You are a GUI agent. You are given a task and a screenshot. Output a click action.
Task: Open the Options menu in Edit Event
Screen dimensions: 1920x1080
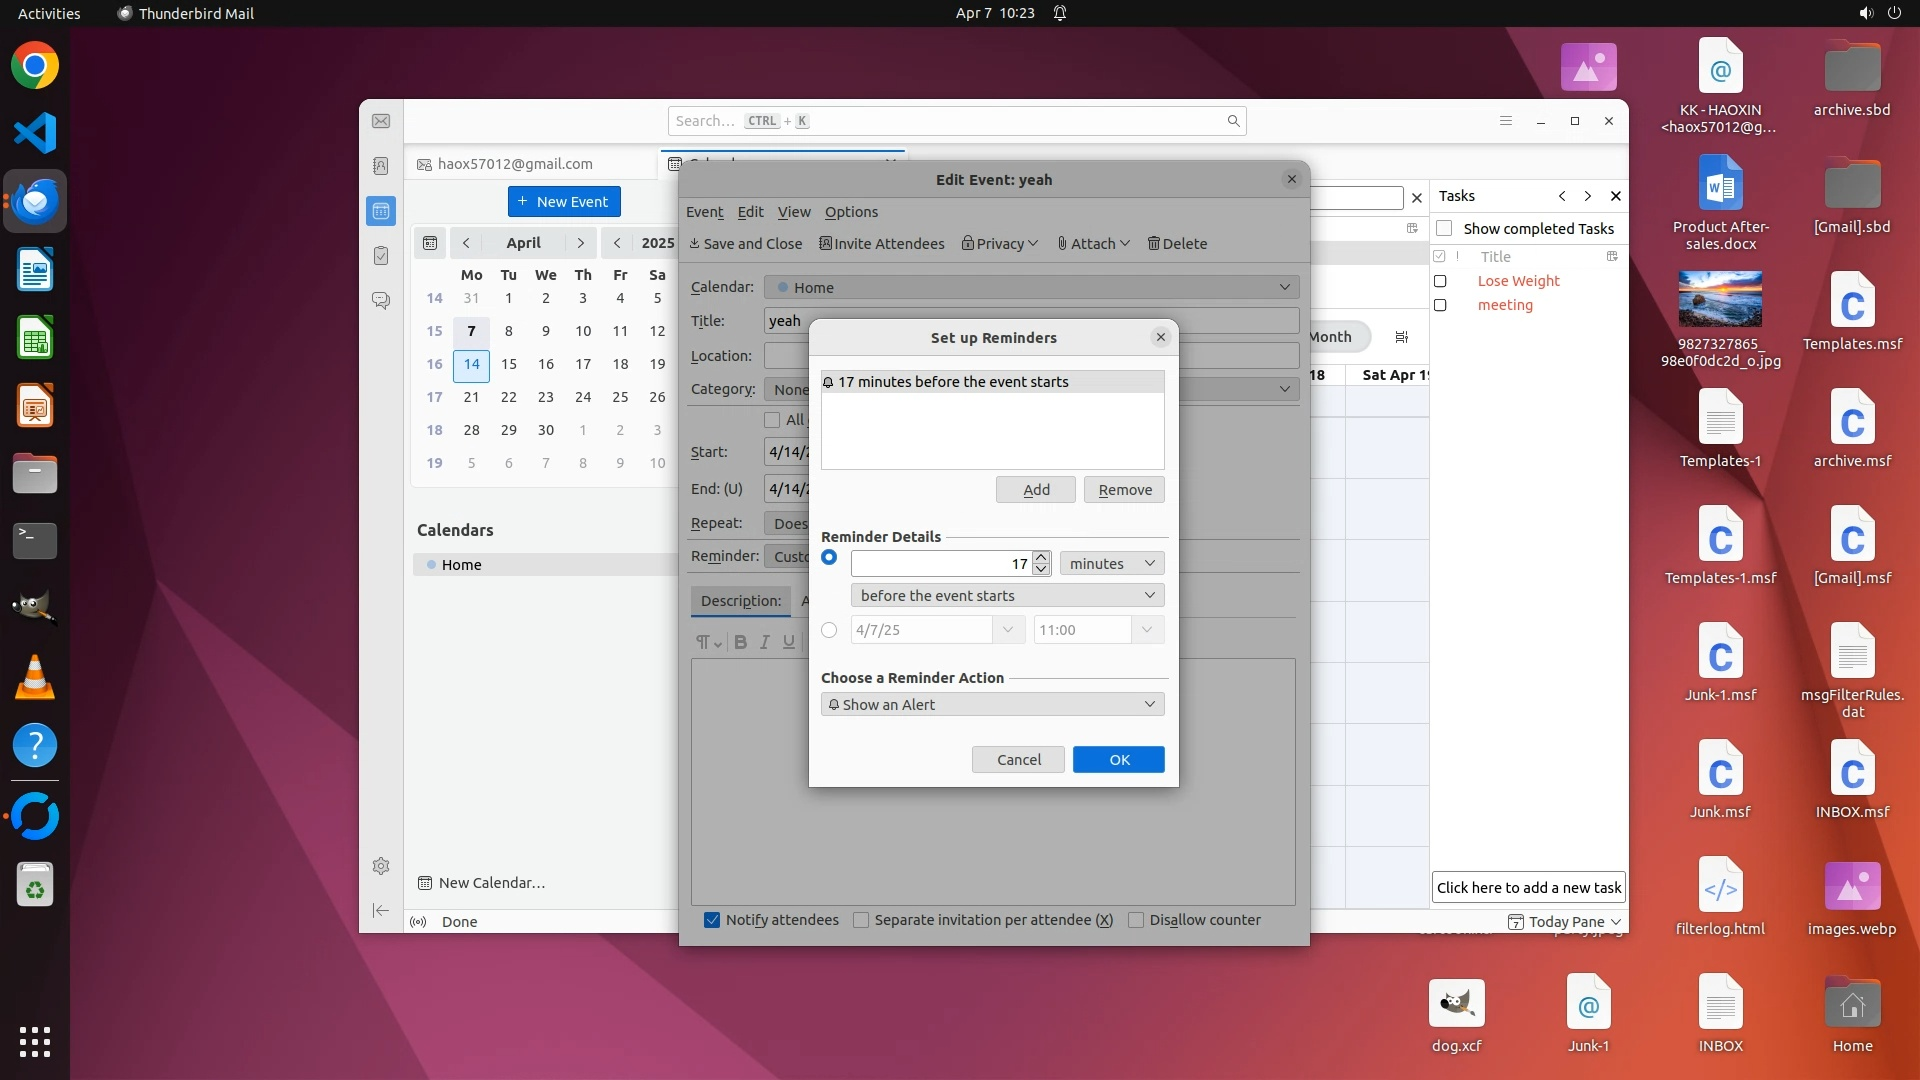[851, 212]
